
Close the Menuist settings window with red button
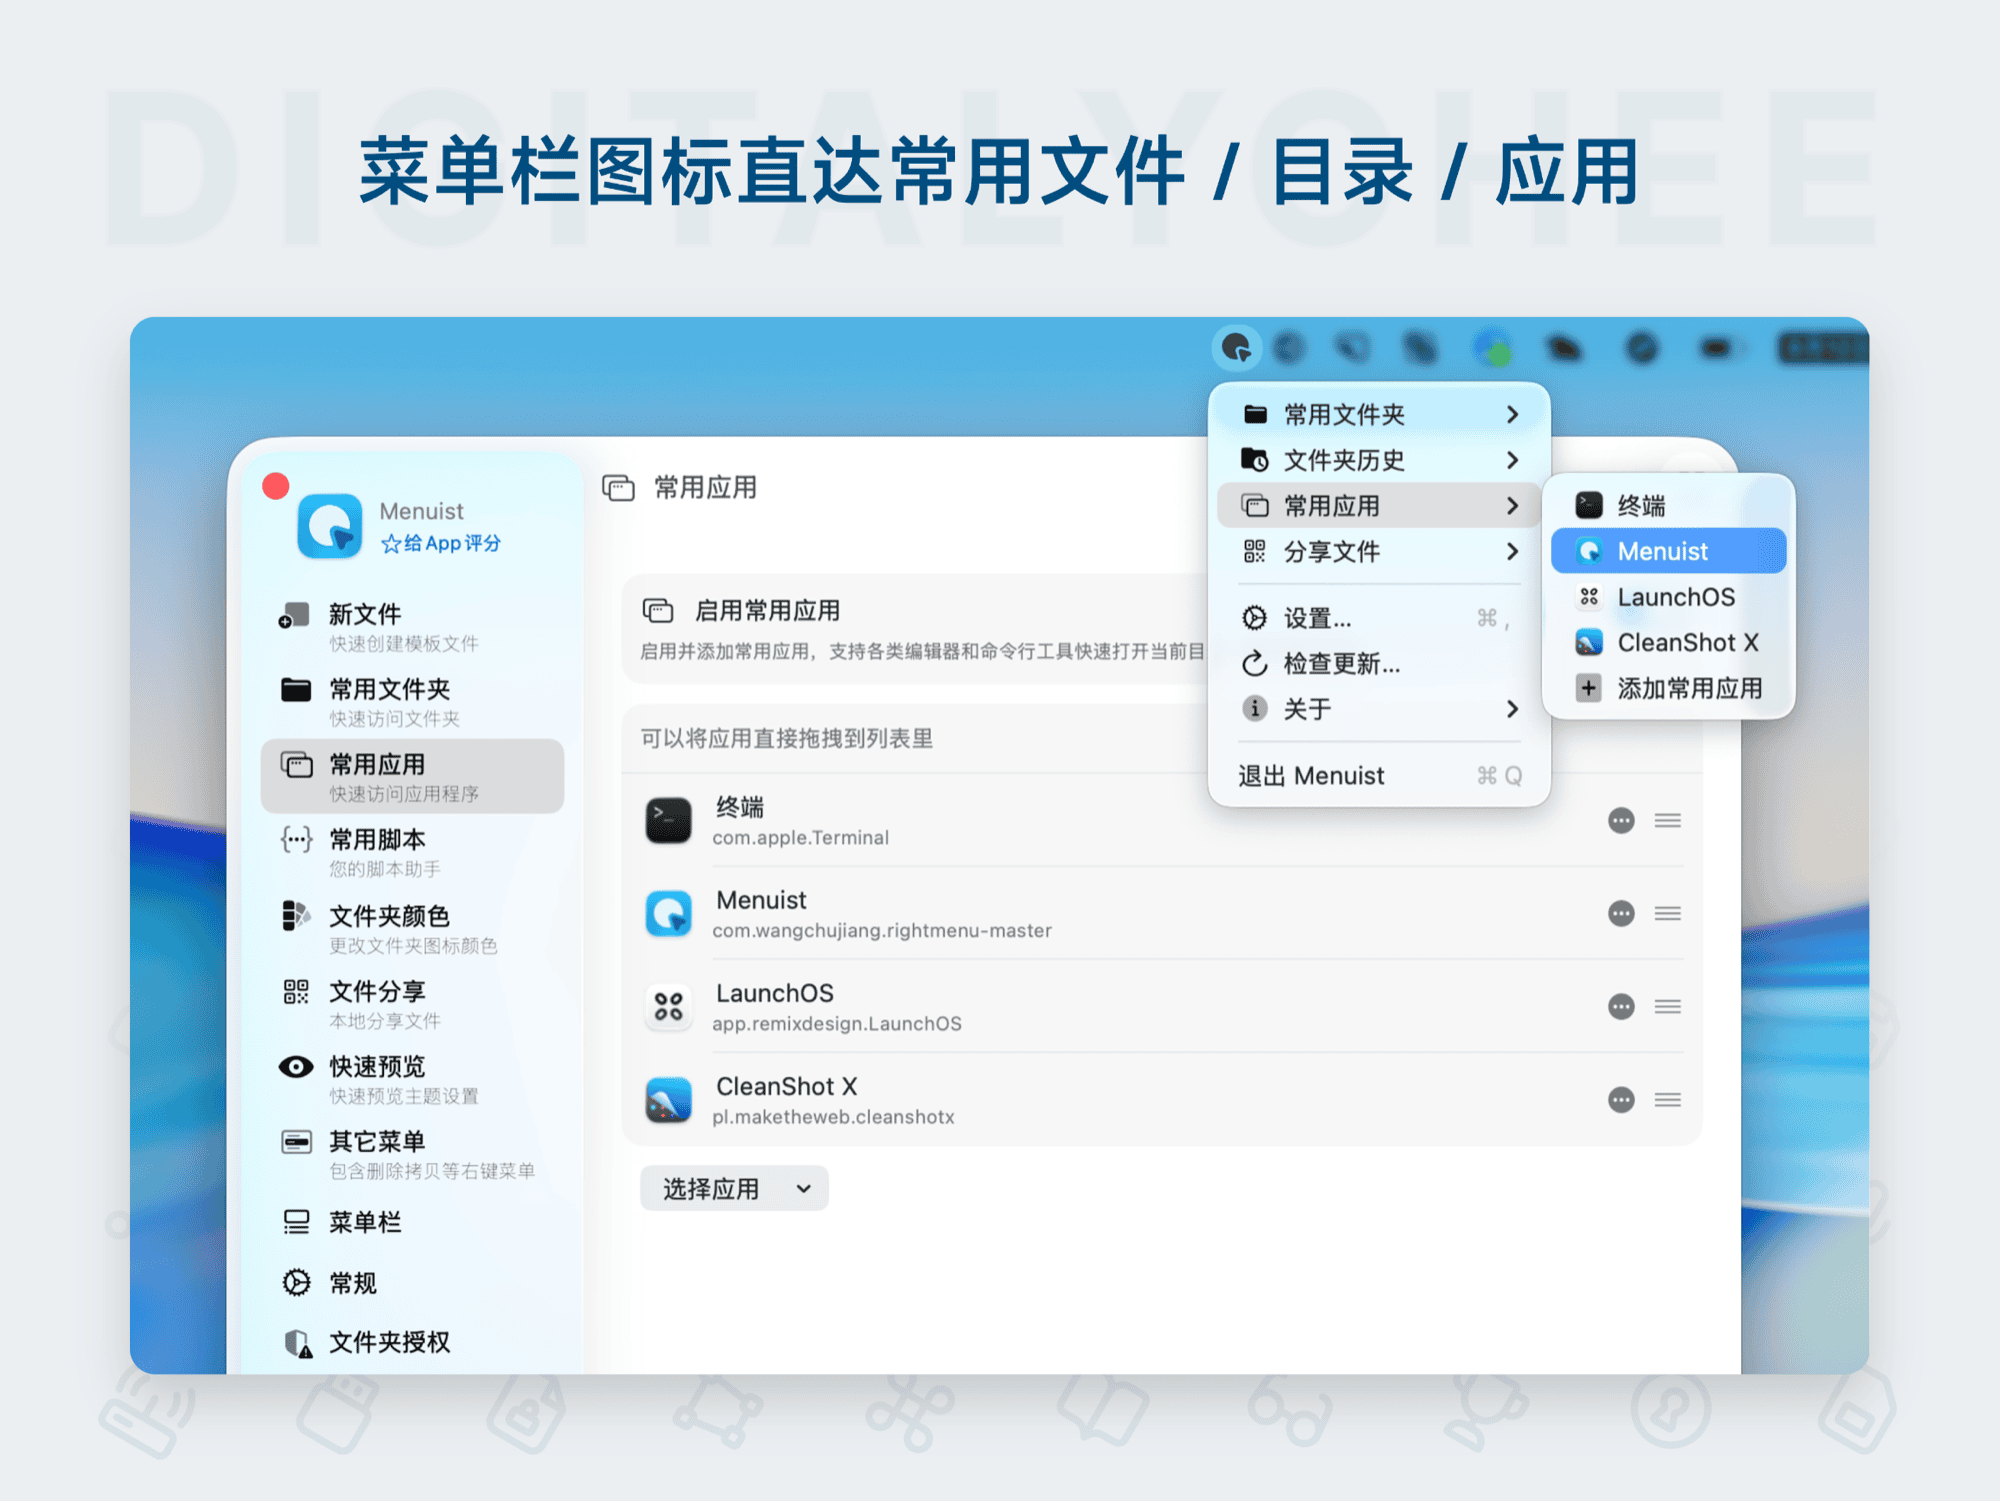pos(276,486)
